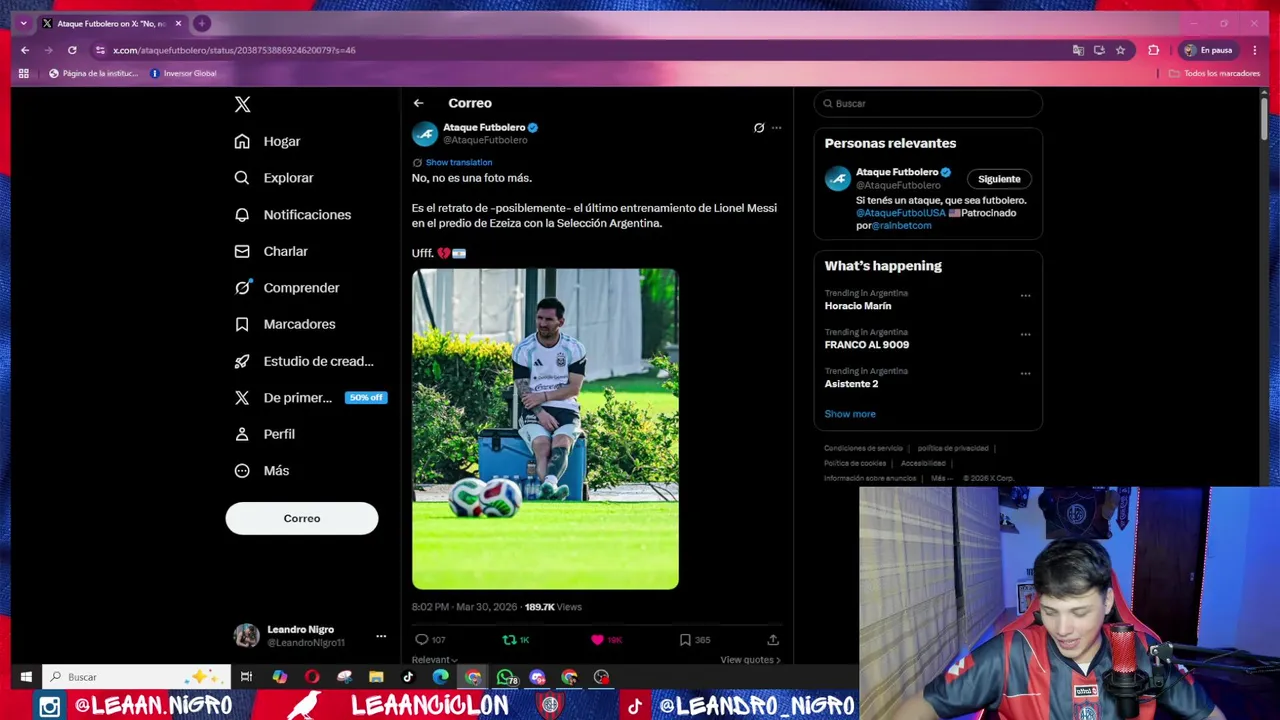1280x720 pixels.
Task: Open the Messi training photo
Action: pos(545,429)
